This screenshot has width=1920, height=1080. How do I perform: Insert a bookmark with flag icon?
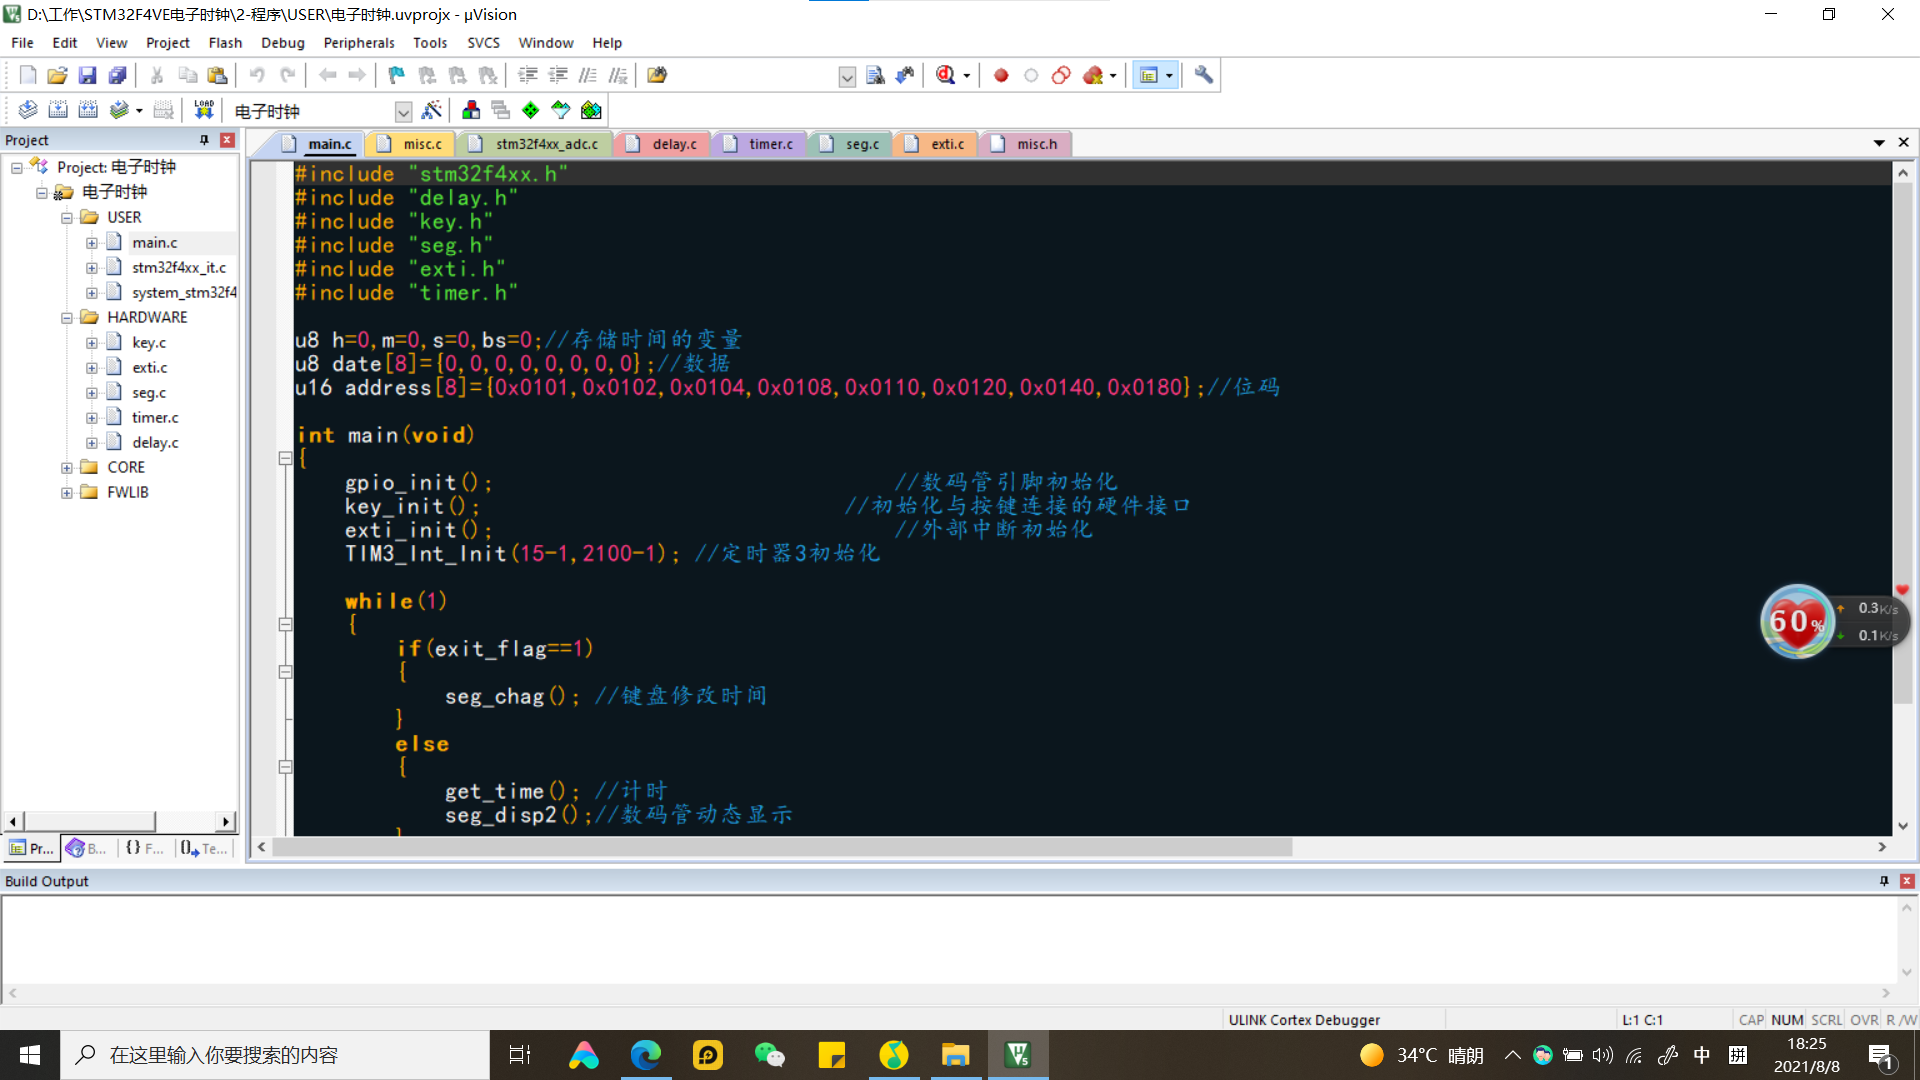(x=397, y=75)
